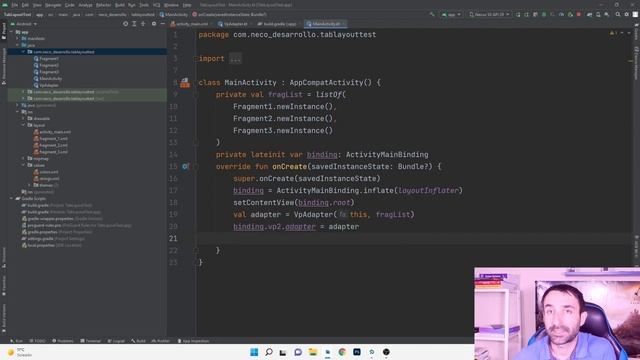Screen dimensions: 640x360
Task: Open Project panel options gear
Action: point(154,24)
